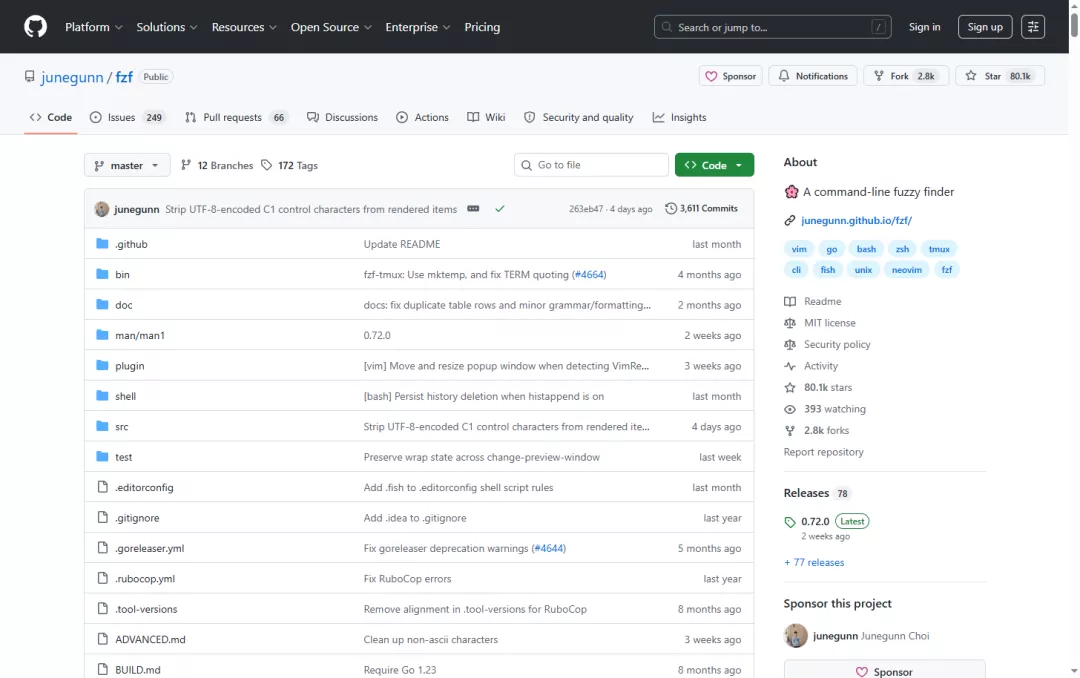Click the tag icon next to 172 Tags
Viewport: 1080px width, 678px height.
(x=267, y=165)
